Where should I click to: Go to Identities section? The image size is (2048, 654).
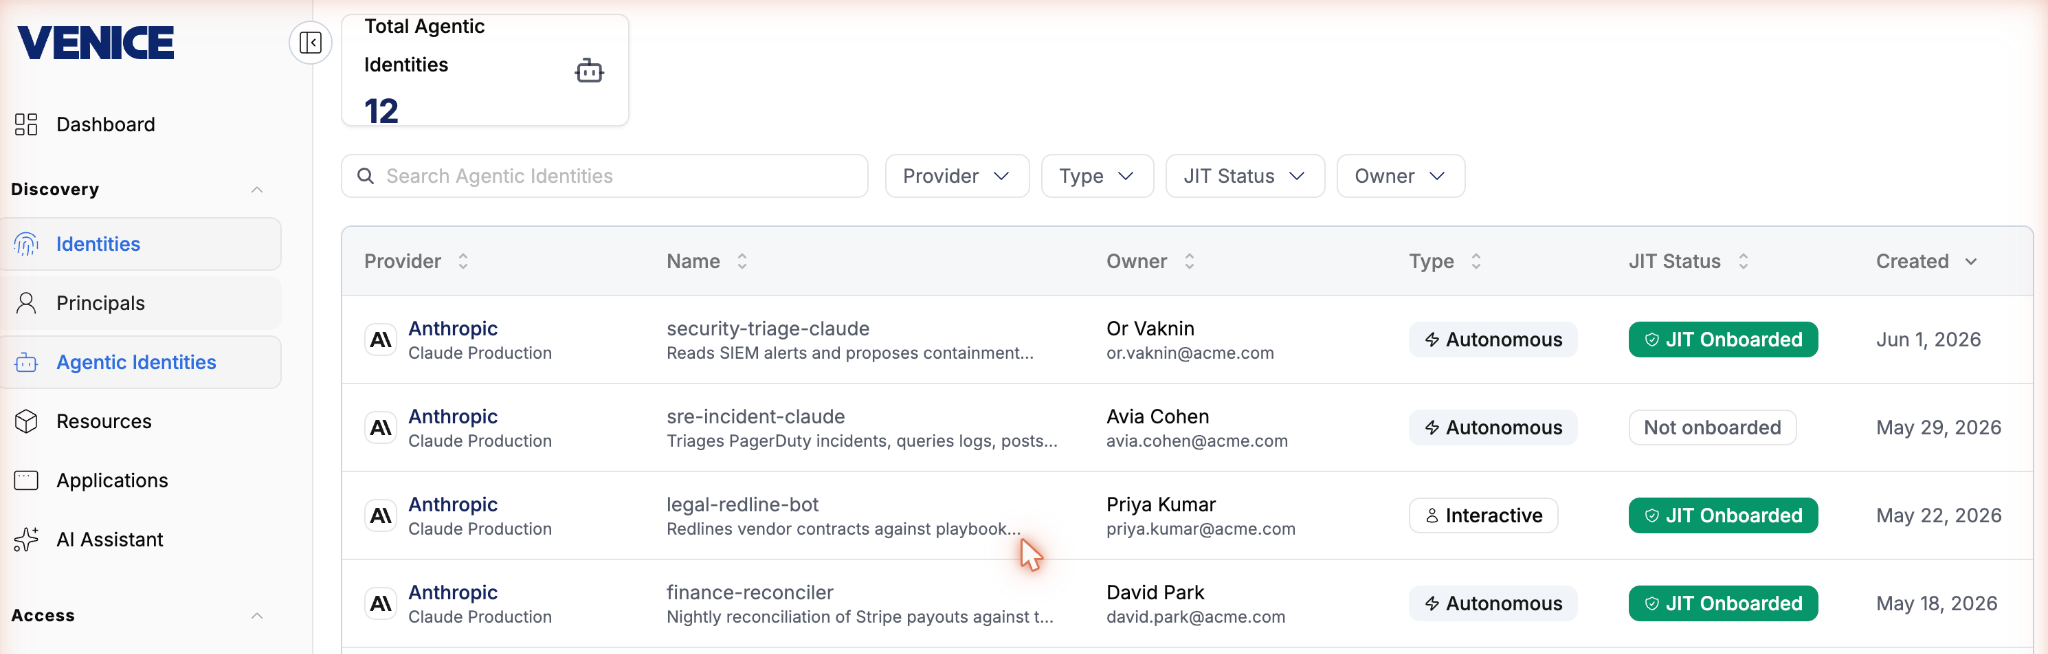coord(141,244)
